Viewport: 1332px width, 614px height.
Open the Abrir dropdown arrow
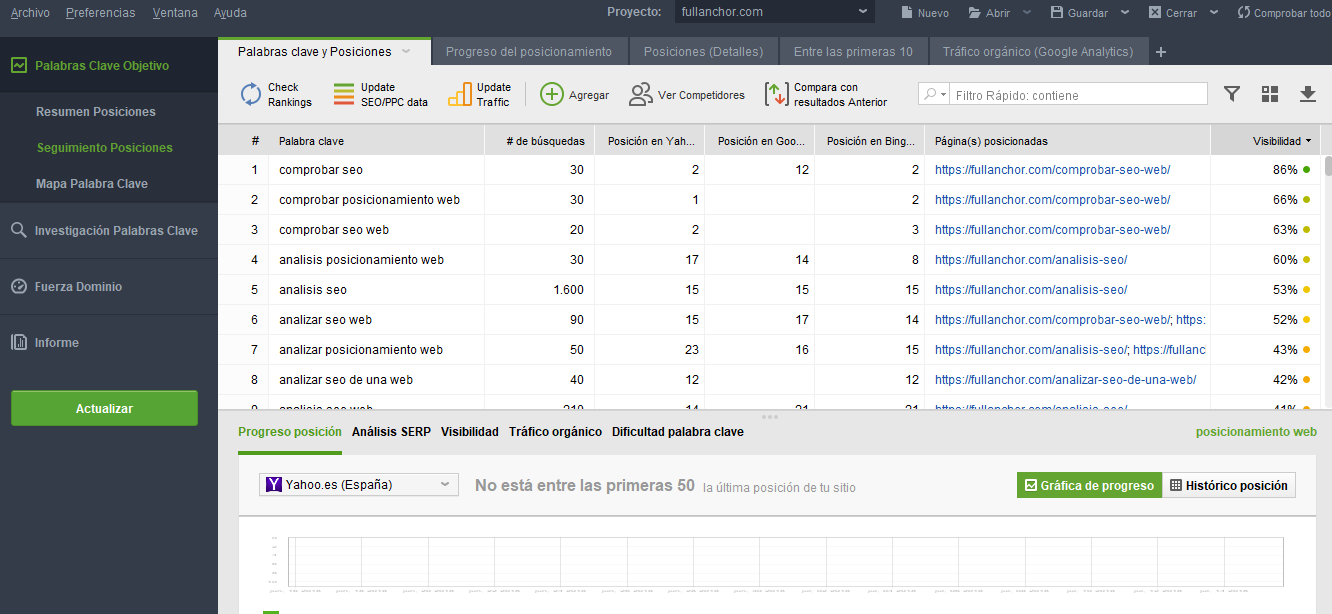1027,13
